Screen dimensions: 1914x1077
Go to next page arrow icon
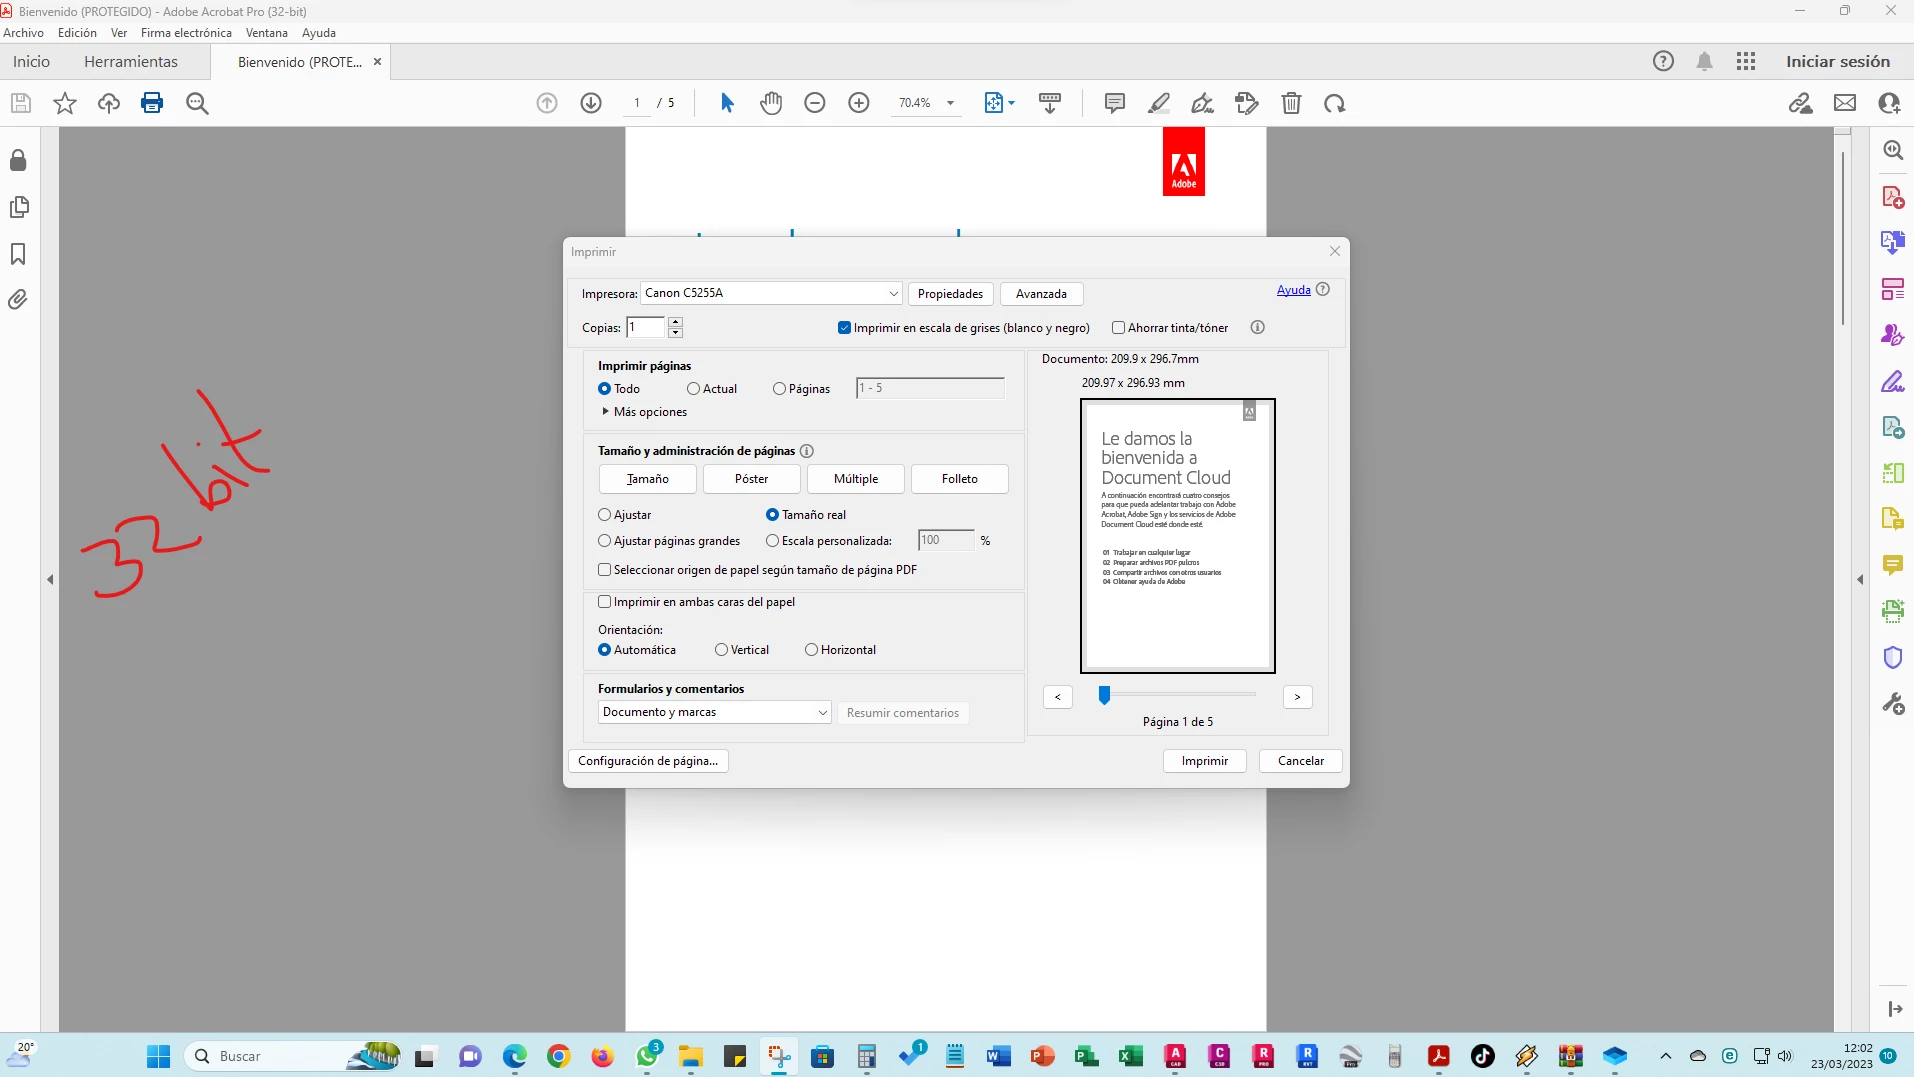click(x=591, y=103)
